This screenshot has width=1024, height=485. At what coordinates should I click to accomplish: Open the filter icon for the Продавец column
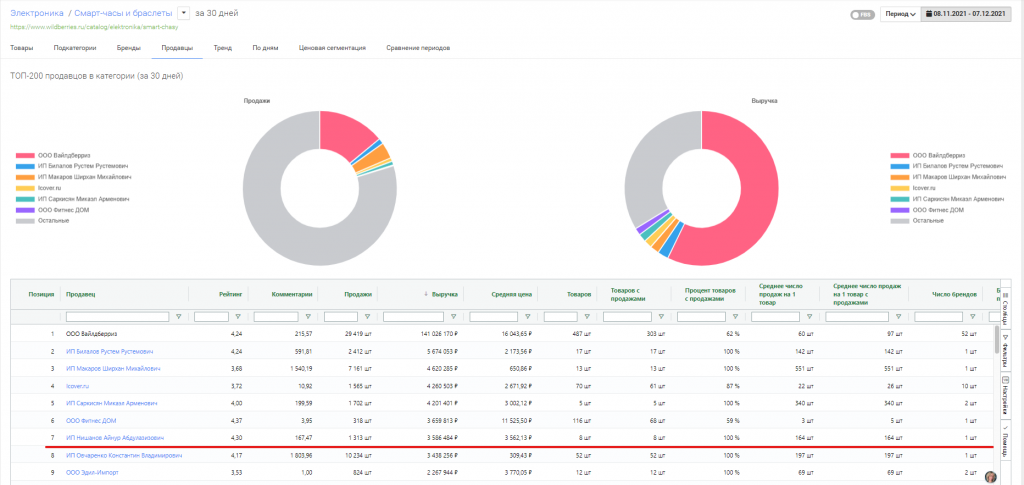178,317
